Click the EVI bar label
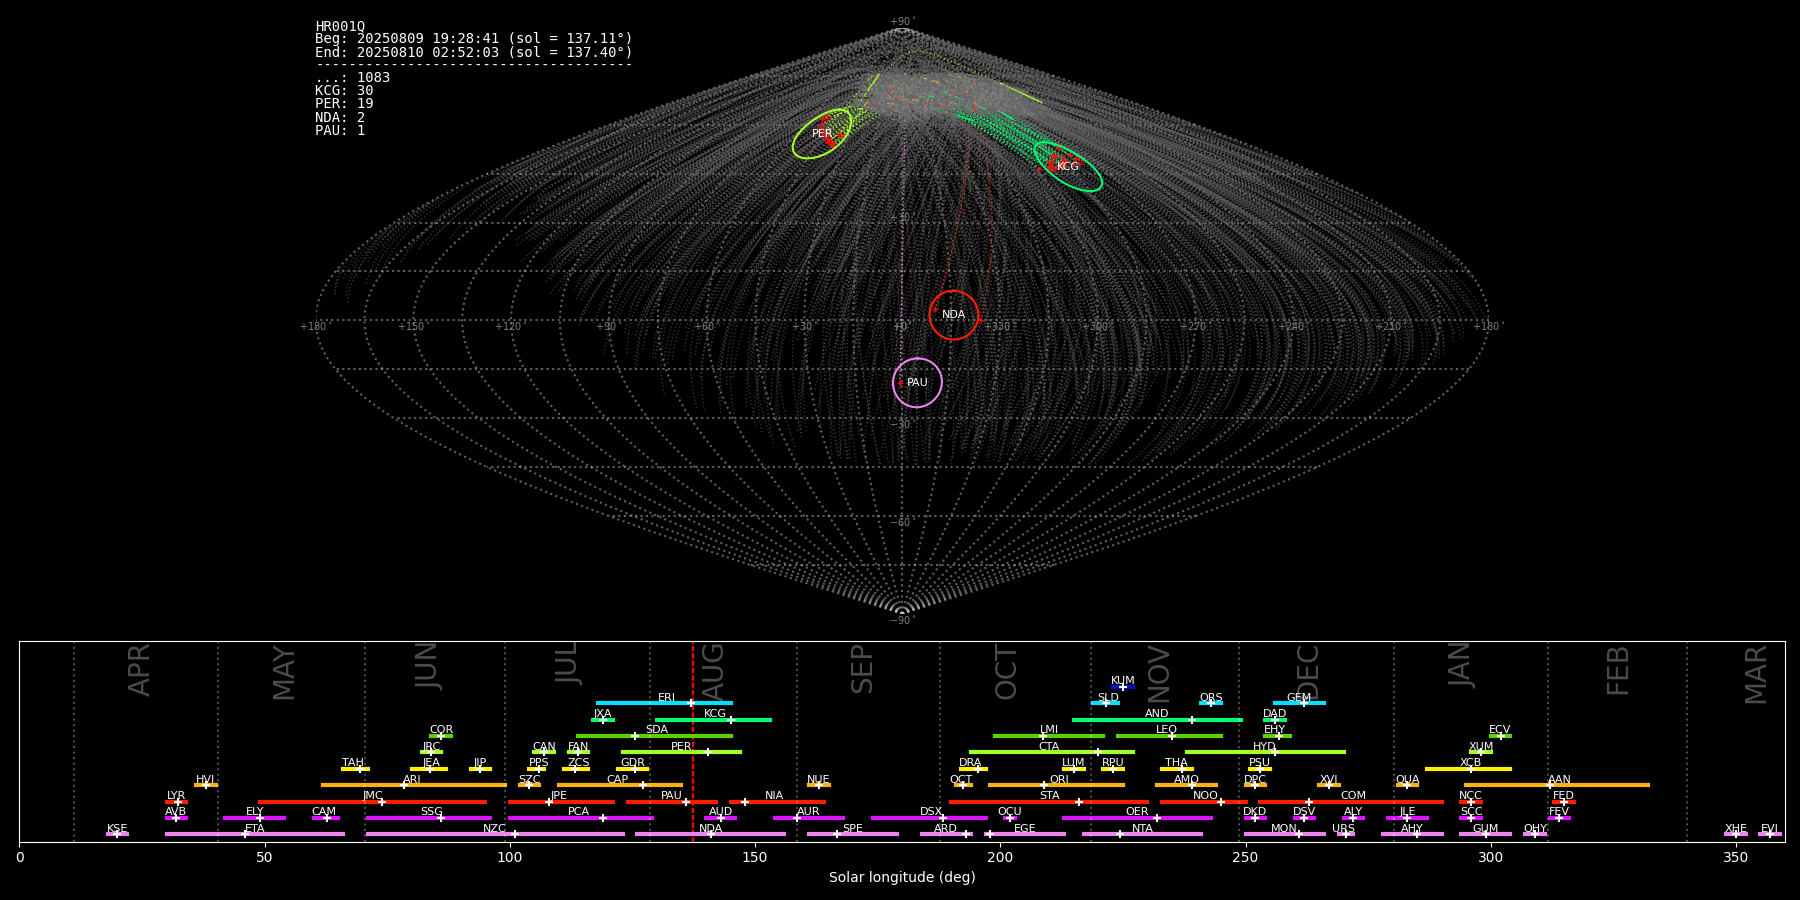1800x900 pixels. (x=1769, y=829)
